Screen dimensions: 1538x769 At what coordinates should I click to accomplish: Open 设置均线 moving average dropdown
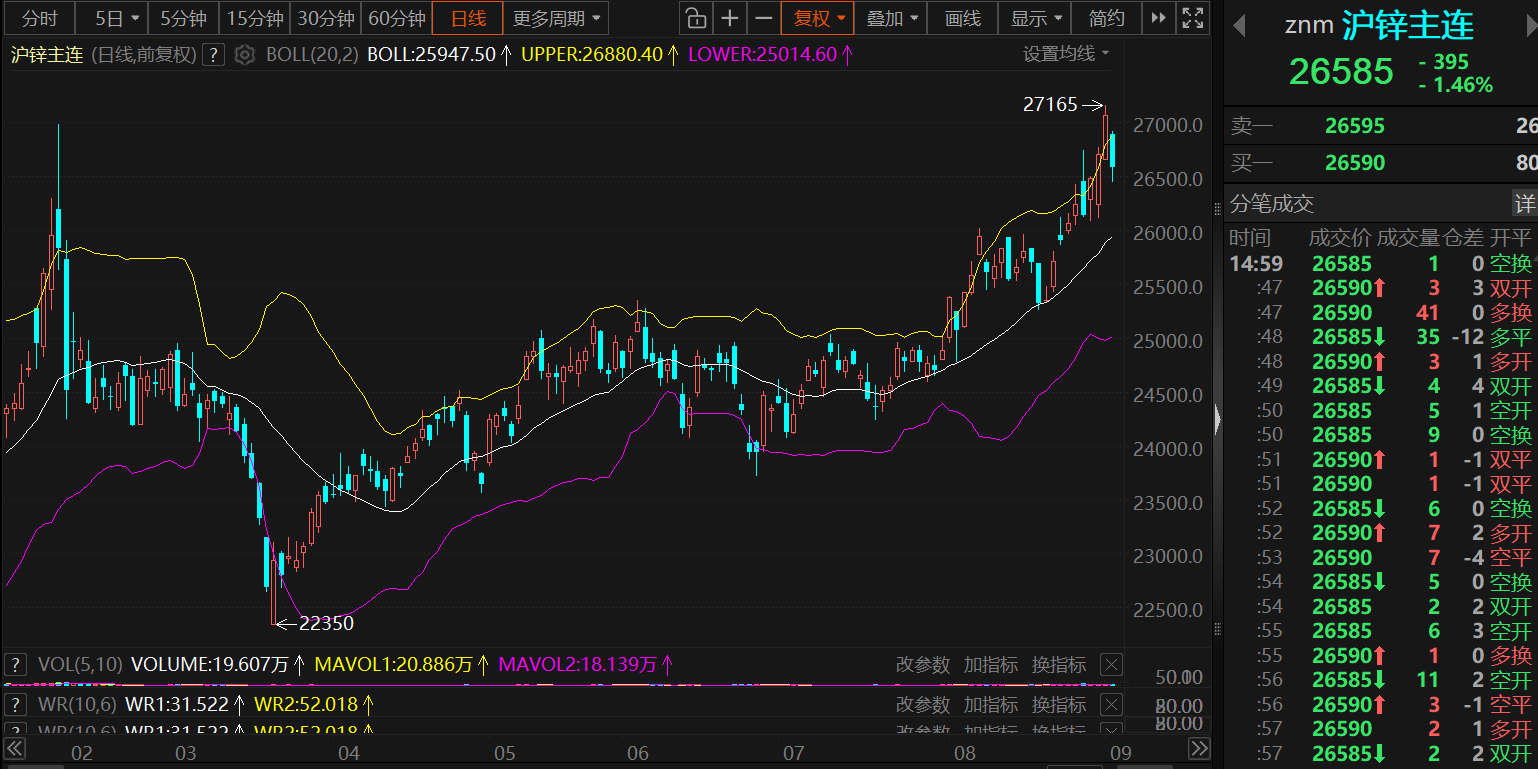point(1066,54)
